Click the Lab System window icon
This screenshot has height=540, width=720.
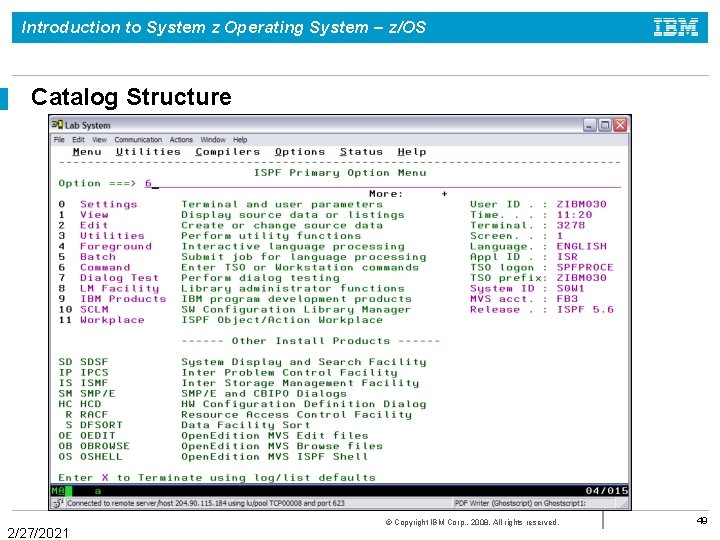(x=57, y=125)
